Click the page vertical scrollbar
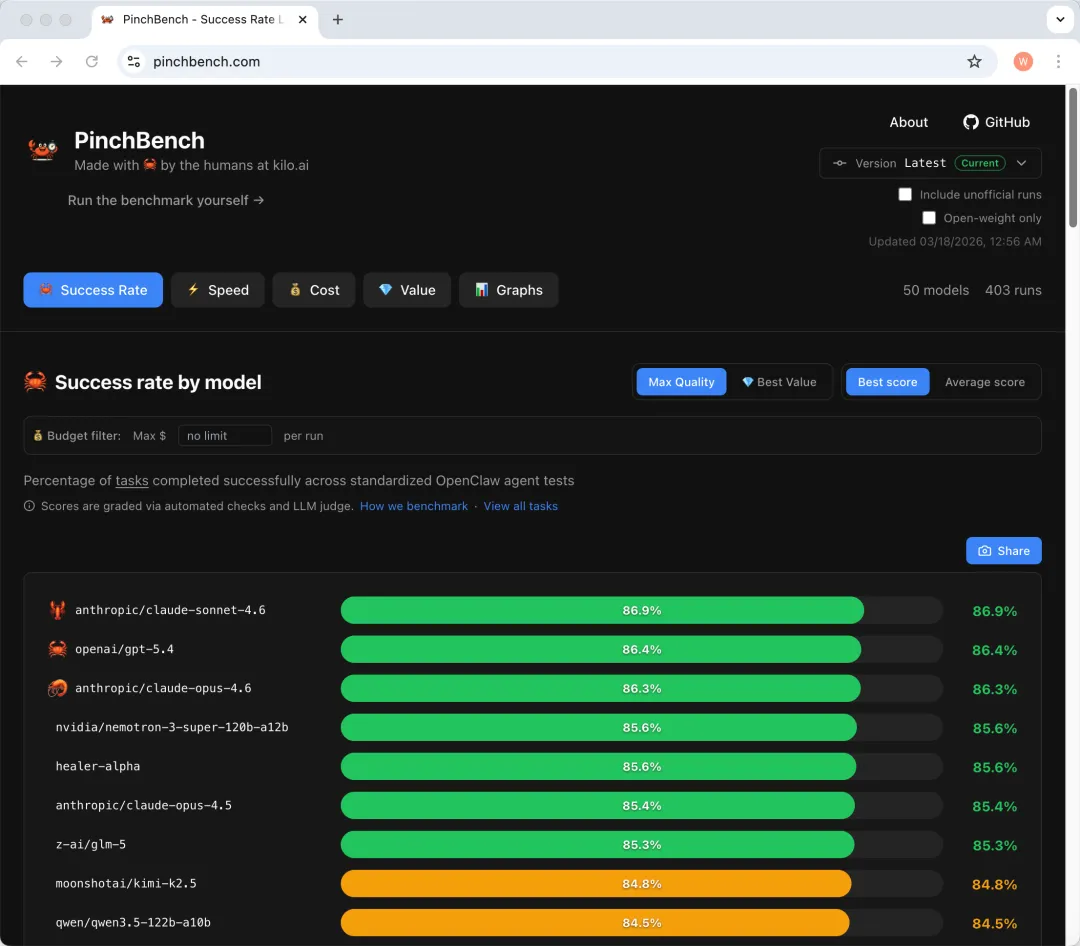Viewport: 1080px width, 946px height. click(1072, 157)
